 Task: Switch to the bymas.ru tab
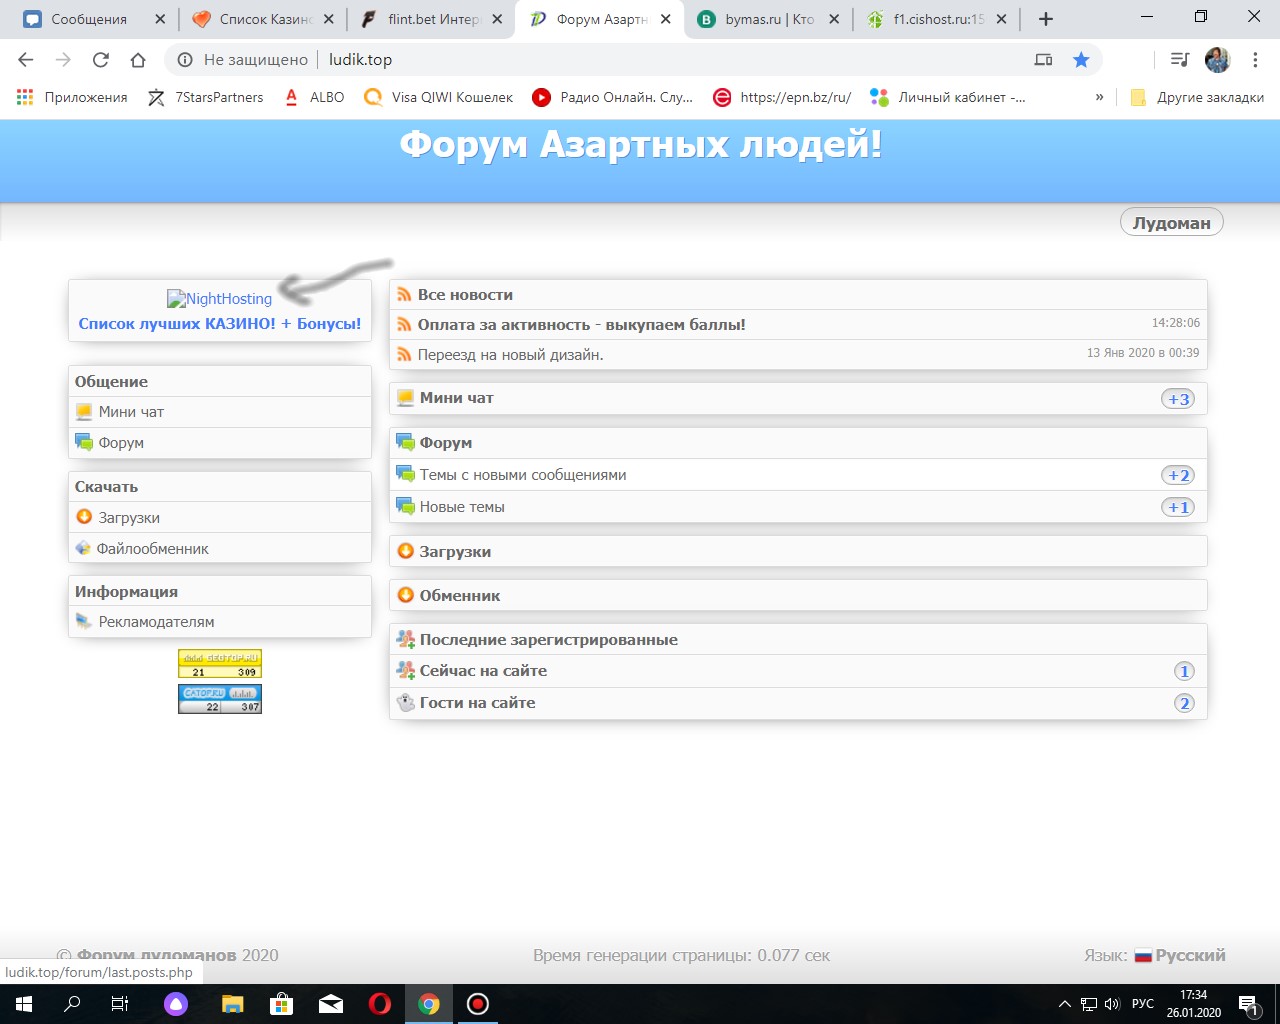(x=768, y=19)
